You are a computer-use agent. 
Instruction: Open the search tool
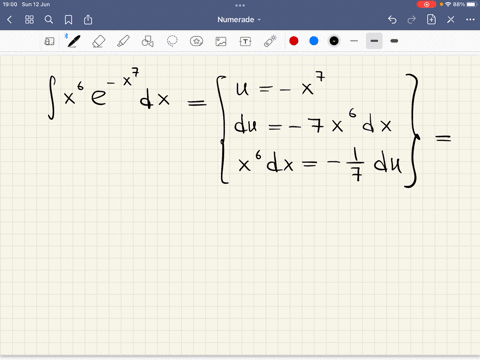pyautogui.click(x=49, y=20)
